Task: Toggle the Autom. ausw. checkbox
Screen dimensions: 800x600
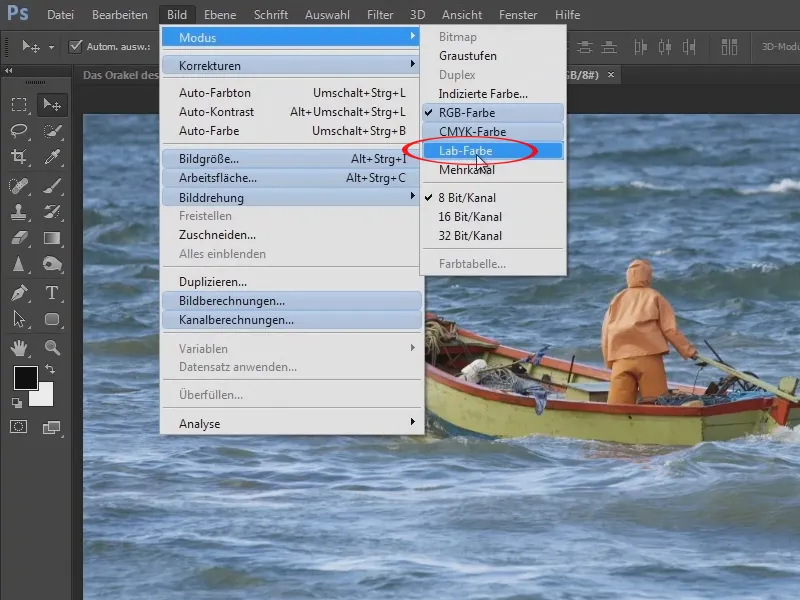Action: 76,46
